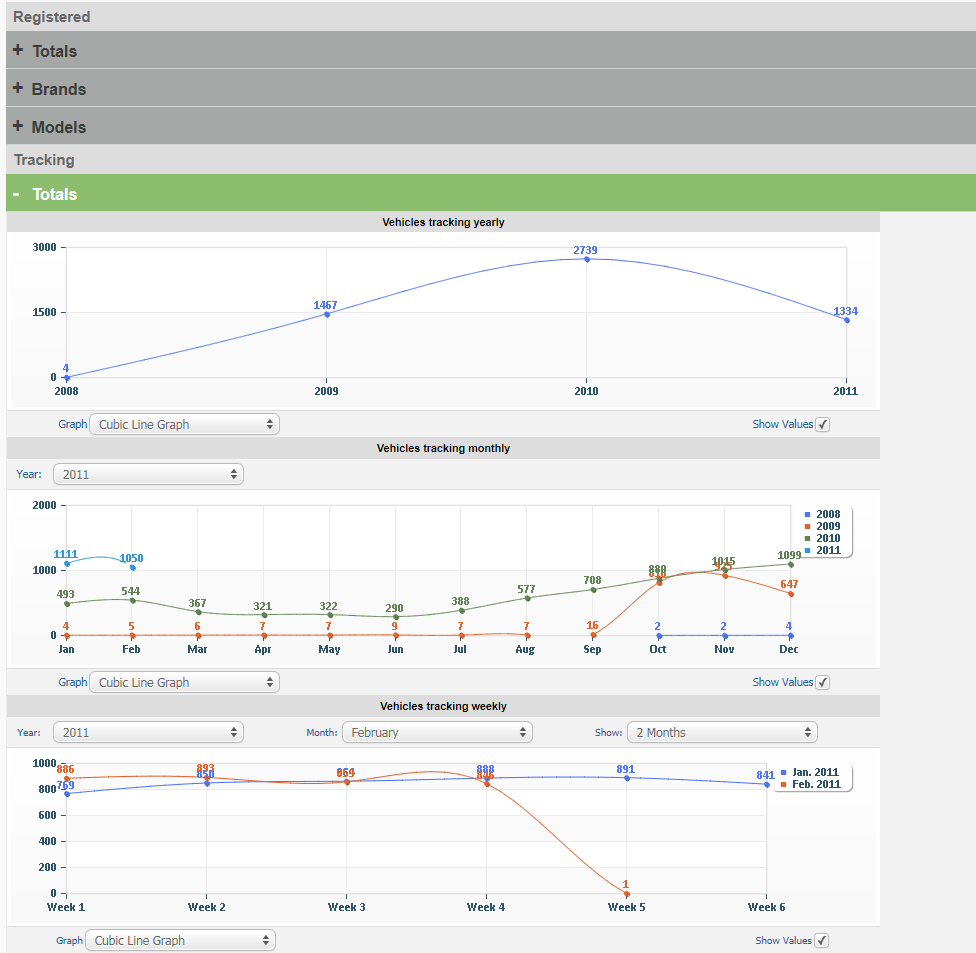Viewport: 976px width, 953px height.
Task: Toggle Show Values checkbox for weekly chart
Action: coord(822,940)
